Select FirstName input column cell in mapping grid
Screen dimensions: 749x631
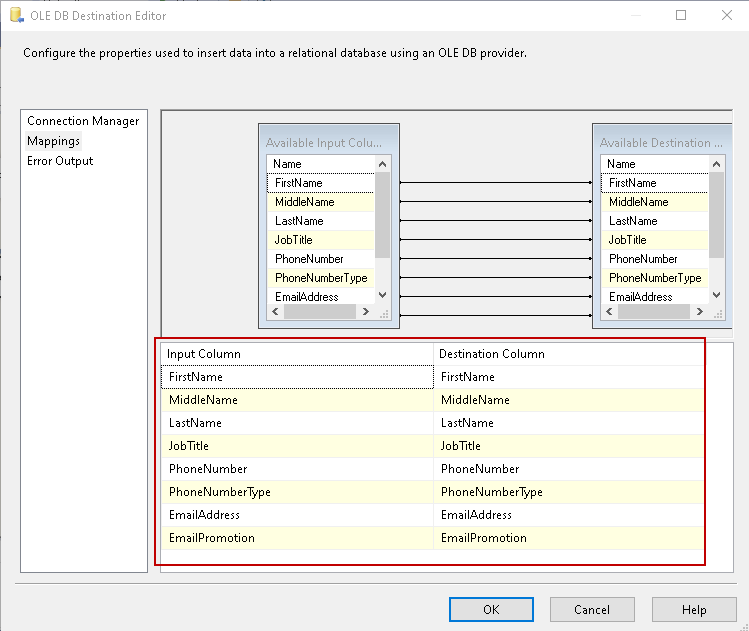point(296,377)
